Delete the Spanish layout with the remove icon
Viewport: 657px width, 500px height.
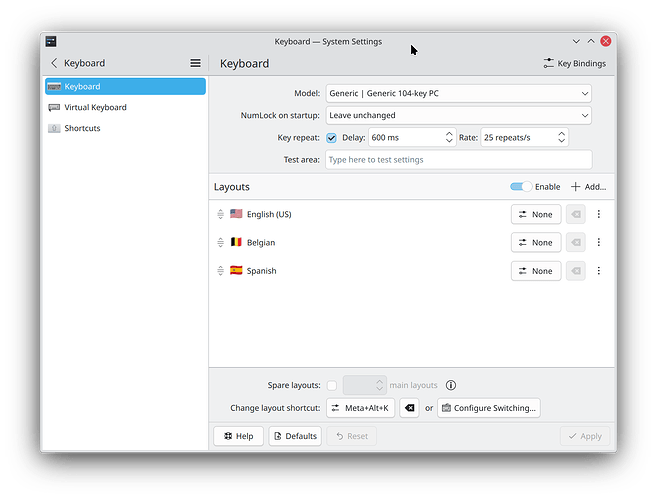(575, 271)
